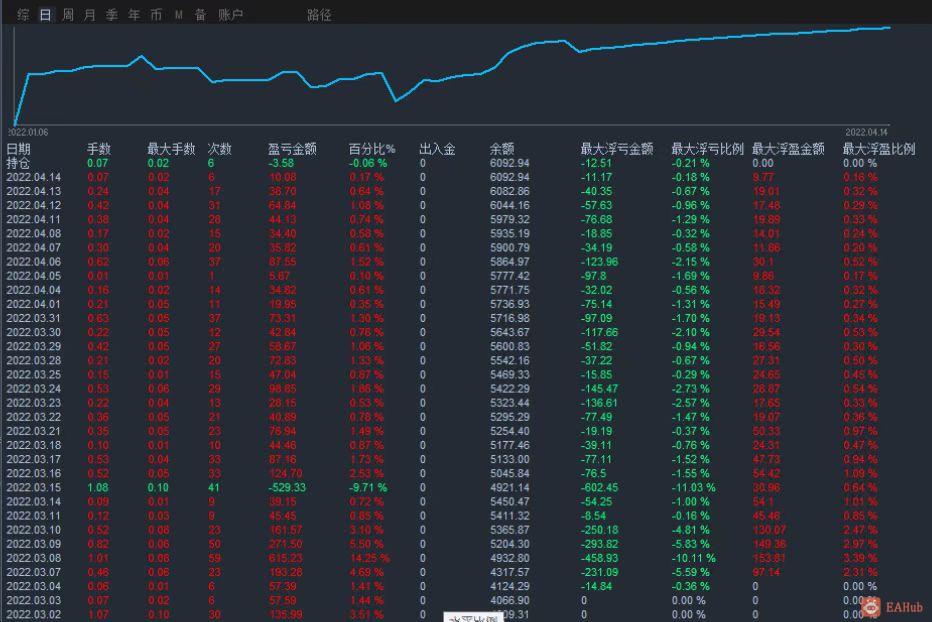Click the -602.45 max floating loss cell

pos(599,488)
